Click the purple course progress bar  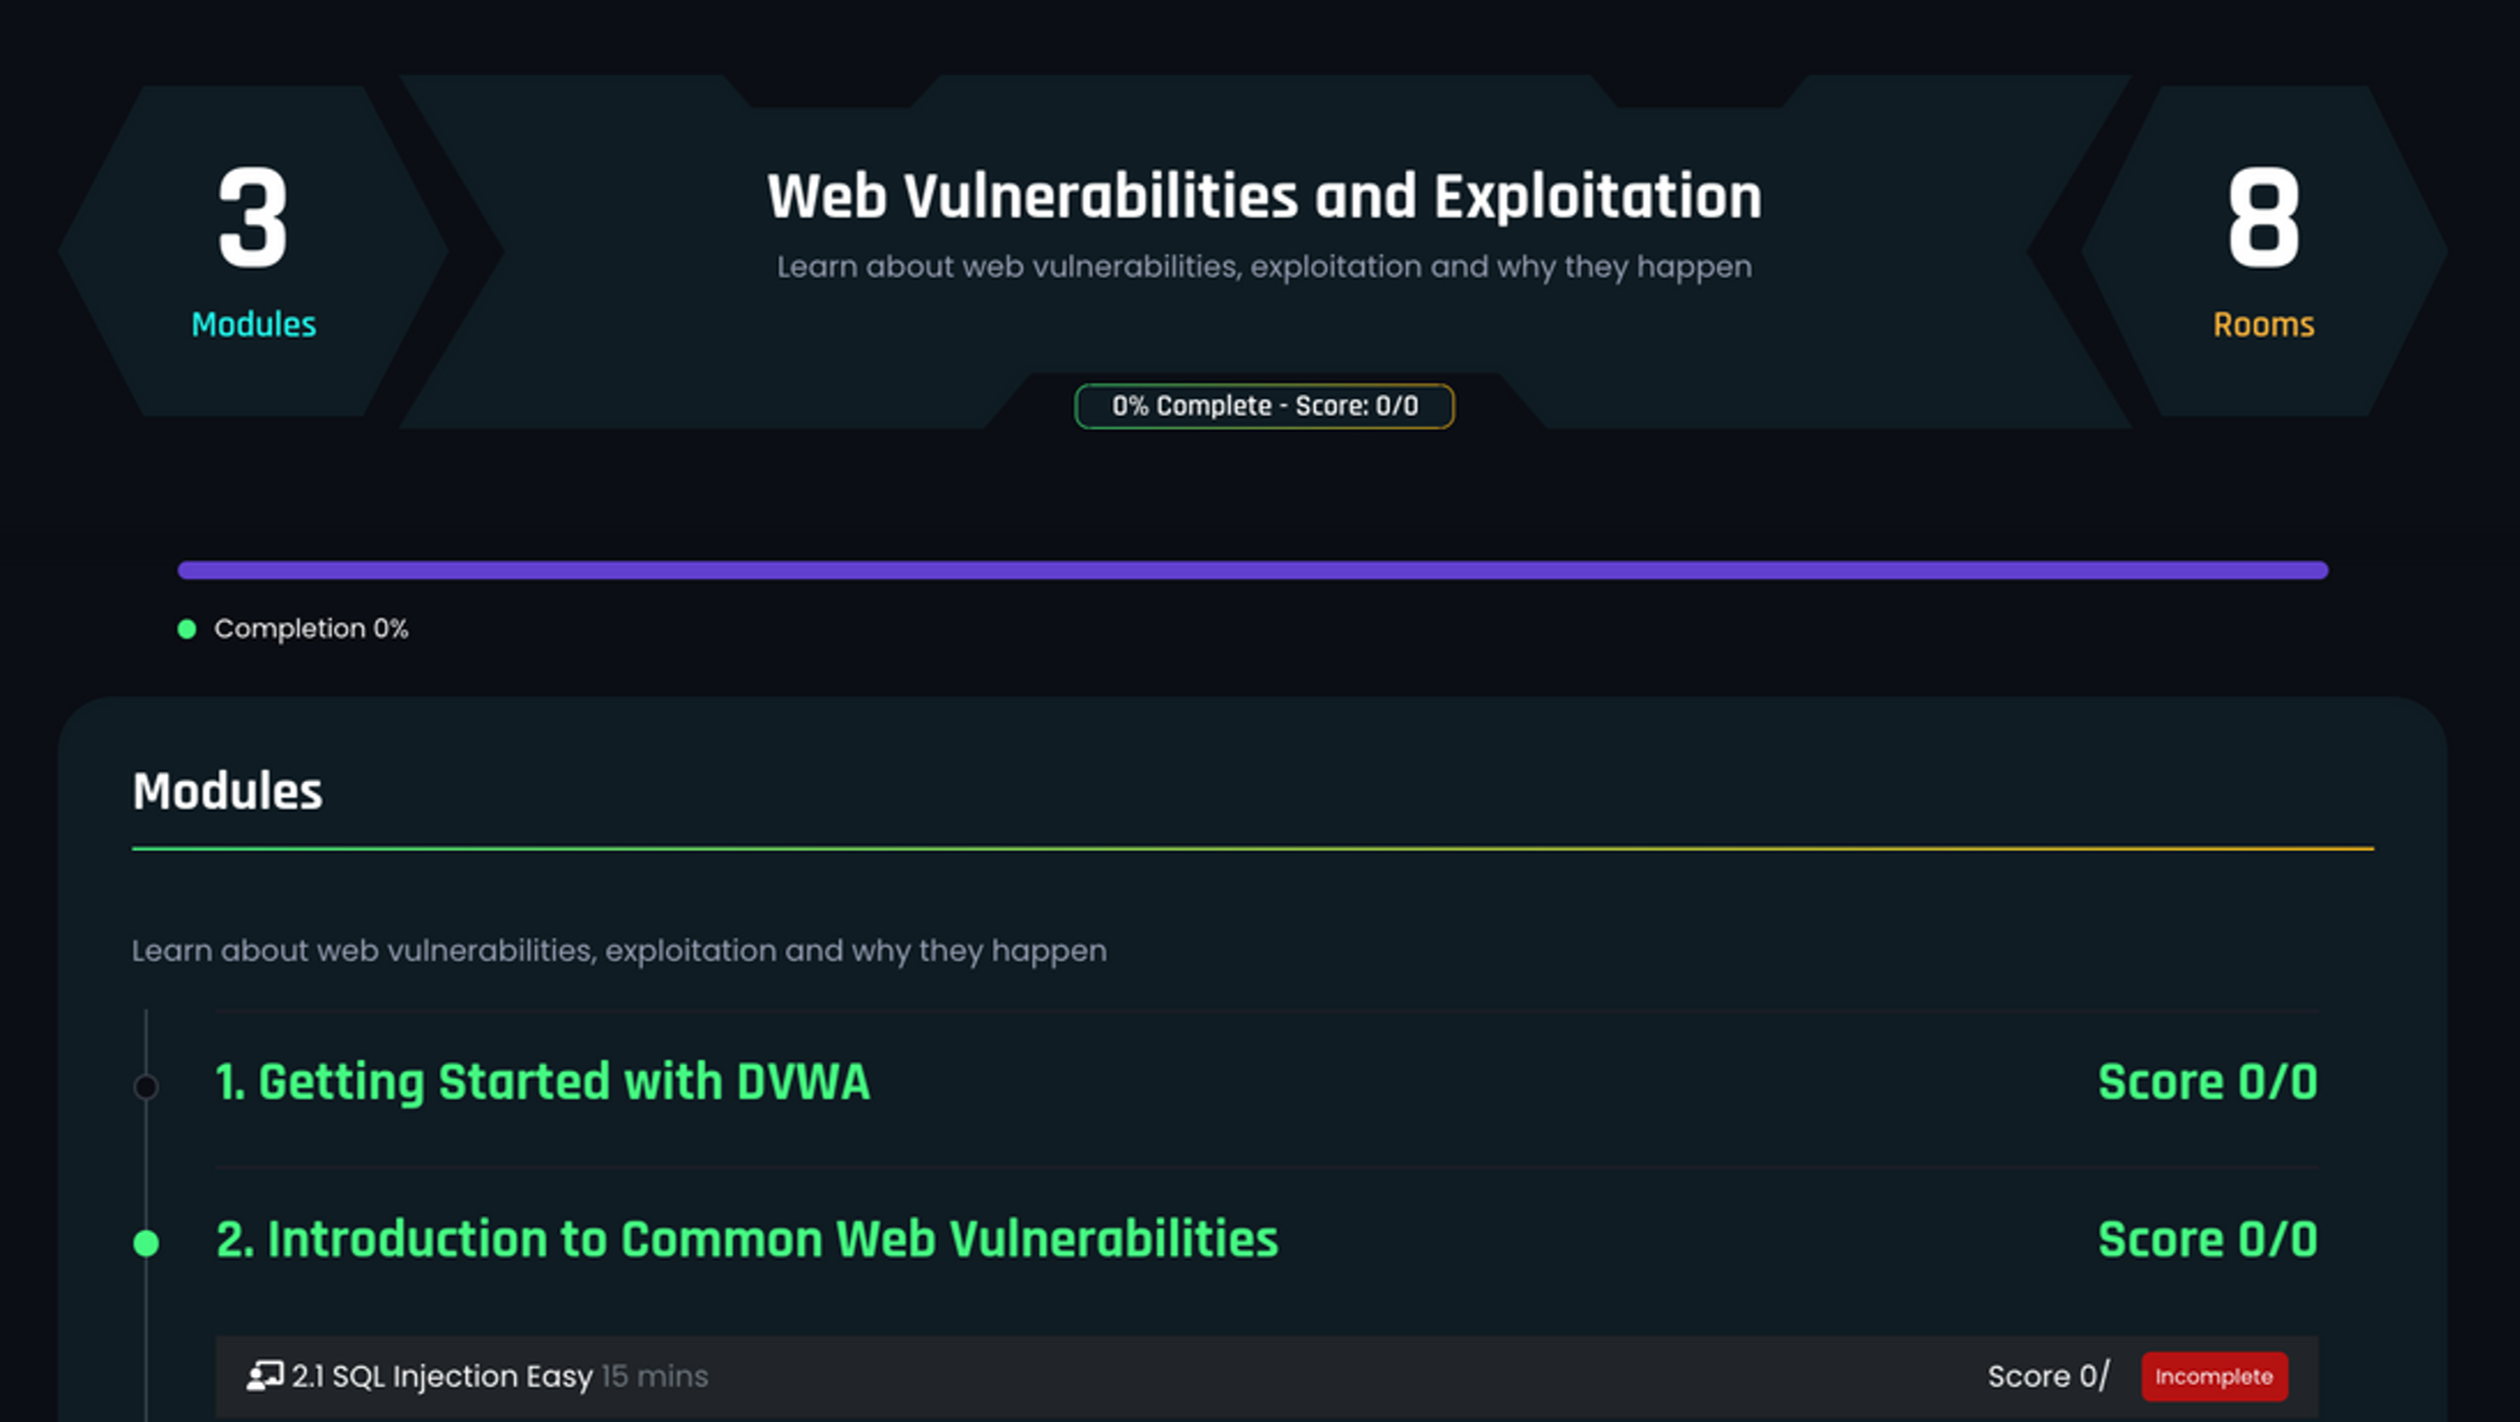1252,570
